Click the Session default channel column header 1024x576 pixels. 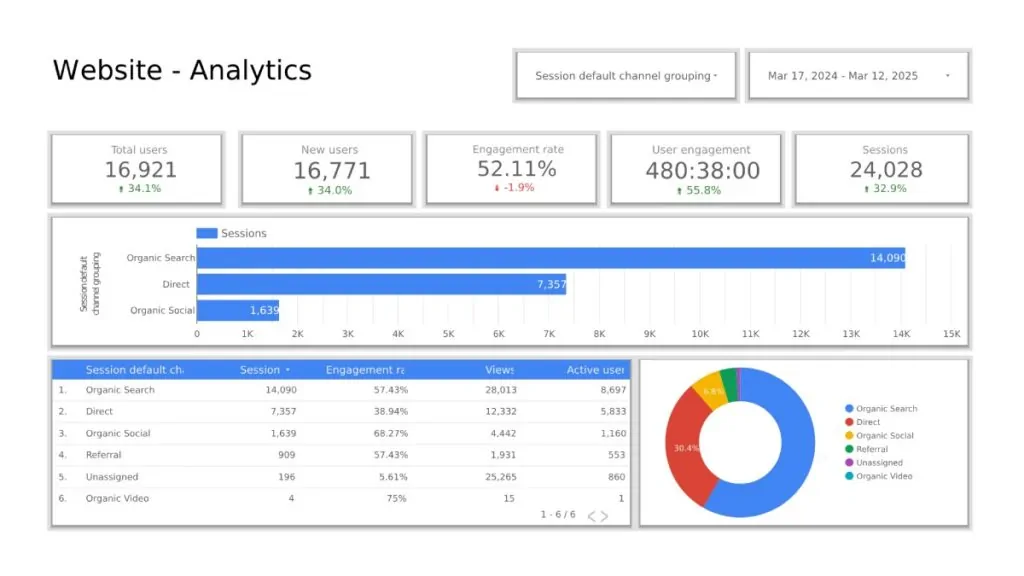tap(134, 370)
